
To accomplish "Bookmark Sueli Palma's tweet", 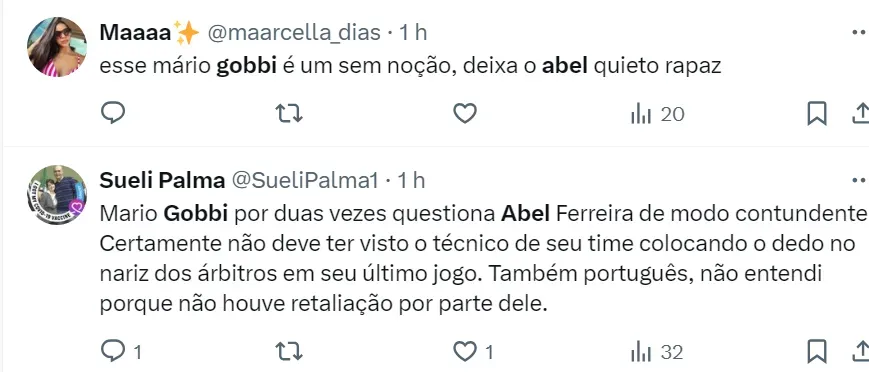I will (x=817, y=351).
